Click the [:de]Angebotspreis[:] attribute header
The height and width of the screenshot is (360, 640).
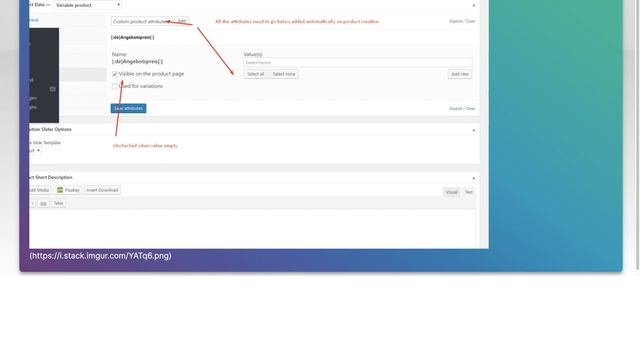coord(133,37)
